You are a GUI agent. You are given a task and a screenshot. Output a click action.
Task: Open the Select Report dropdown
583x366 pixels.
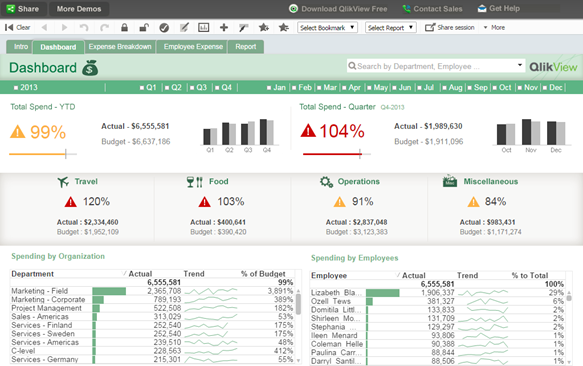[390, 28]
